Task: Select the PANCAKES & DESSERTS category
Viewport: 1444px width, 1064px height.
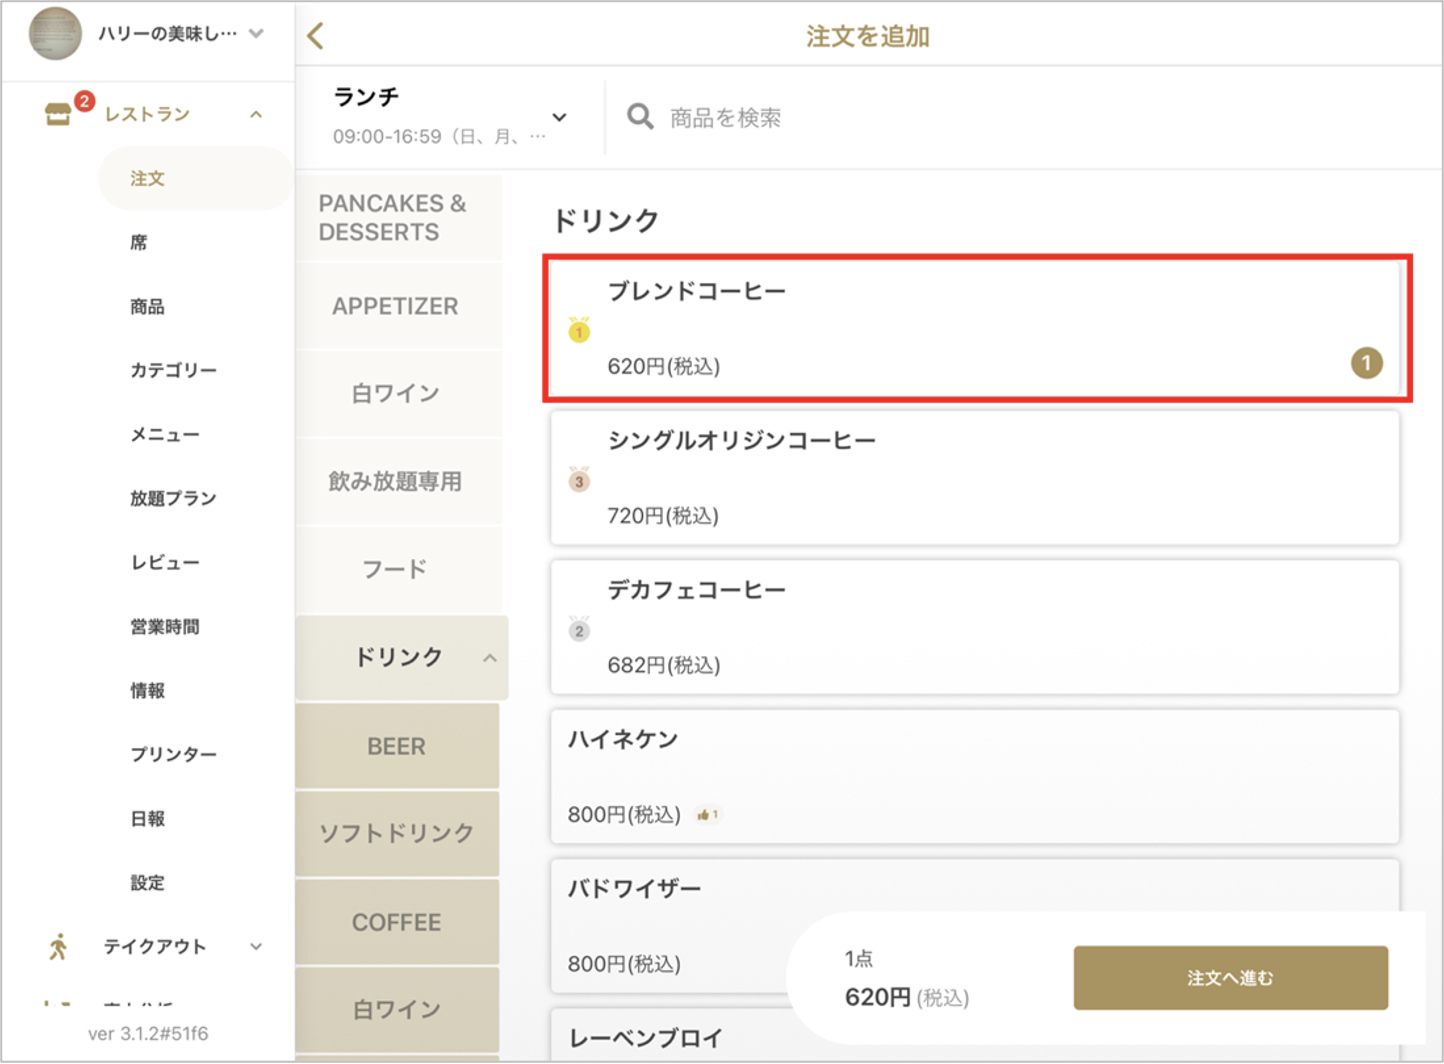Action: 399,218
